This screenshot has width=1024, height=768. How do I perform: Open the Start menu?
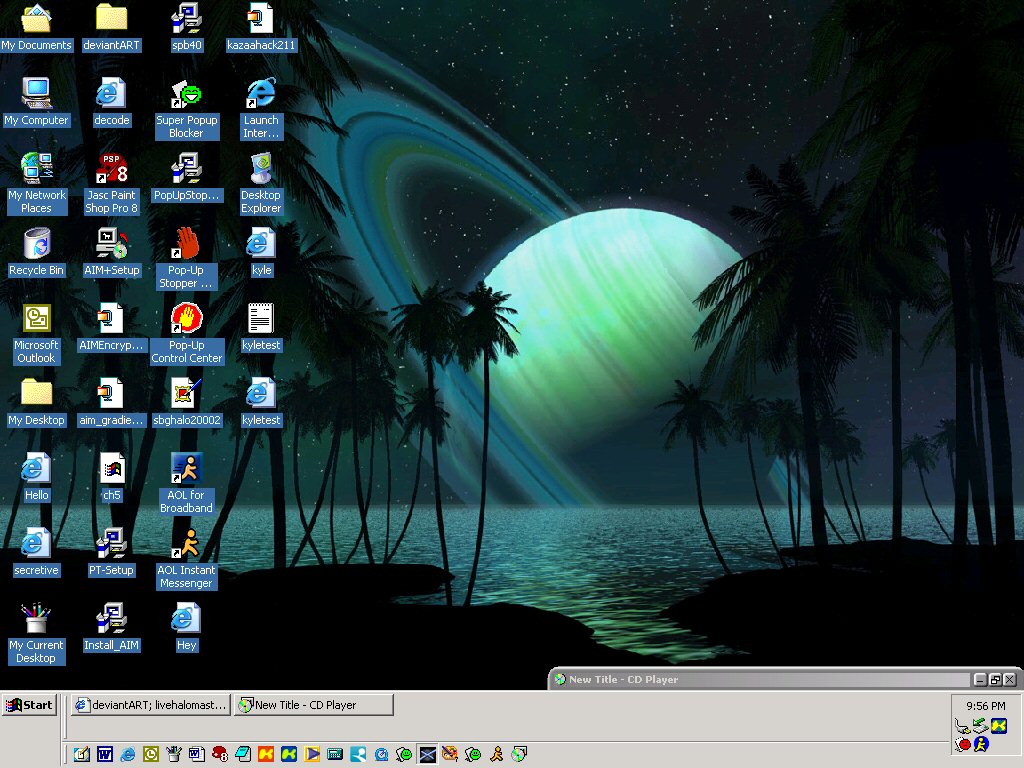[x=29, y=705]
